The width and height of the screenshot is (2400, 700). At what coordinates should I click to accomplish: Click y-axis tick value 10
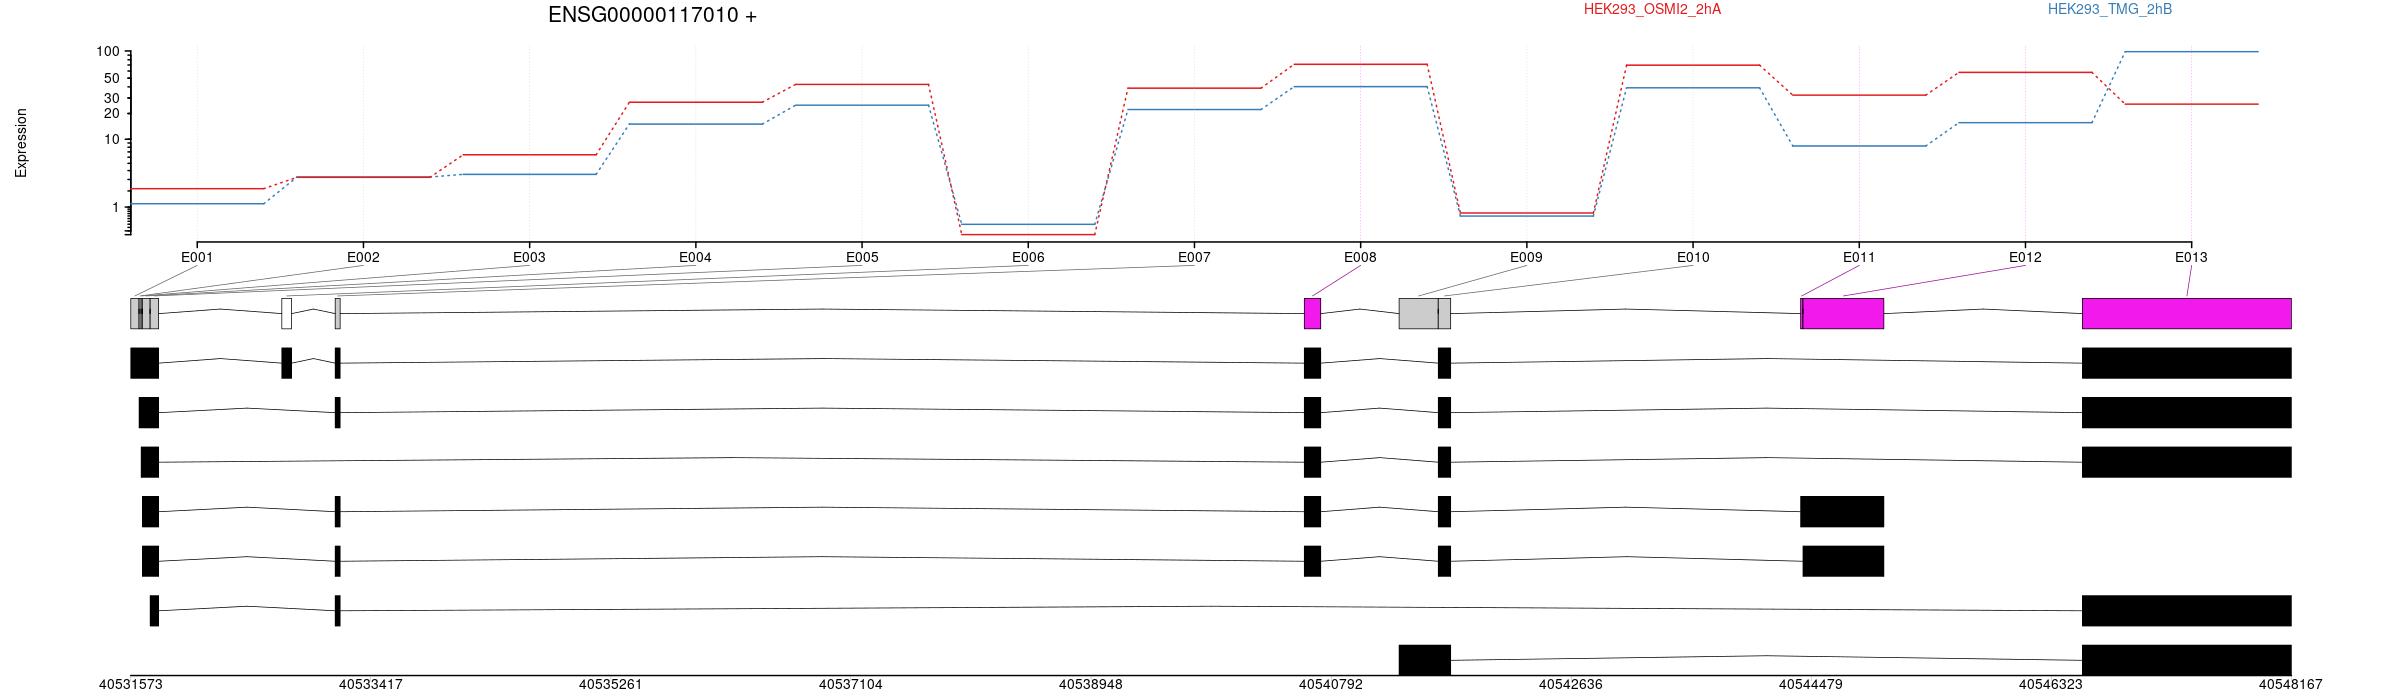[111, 139]
